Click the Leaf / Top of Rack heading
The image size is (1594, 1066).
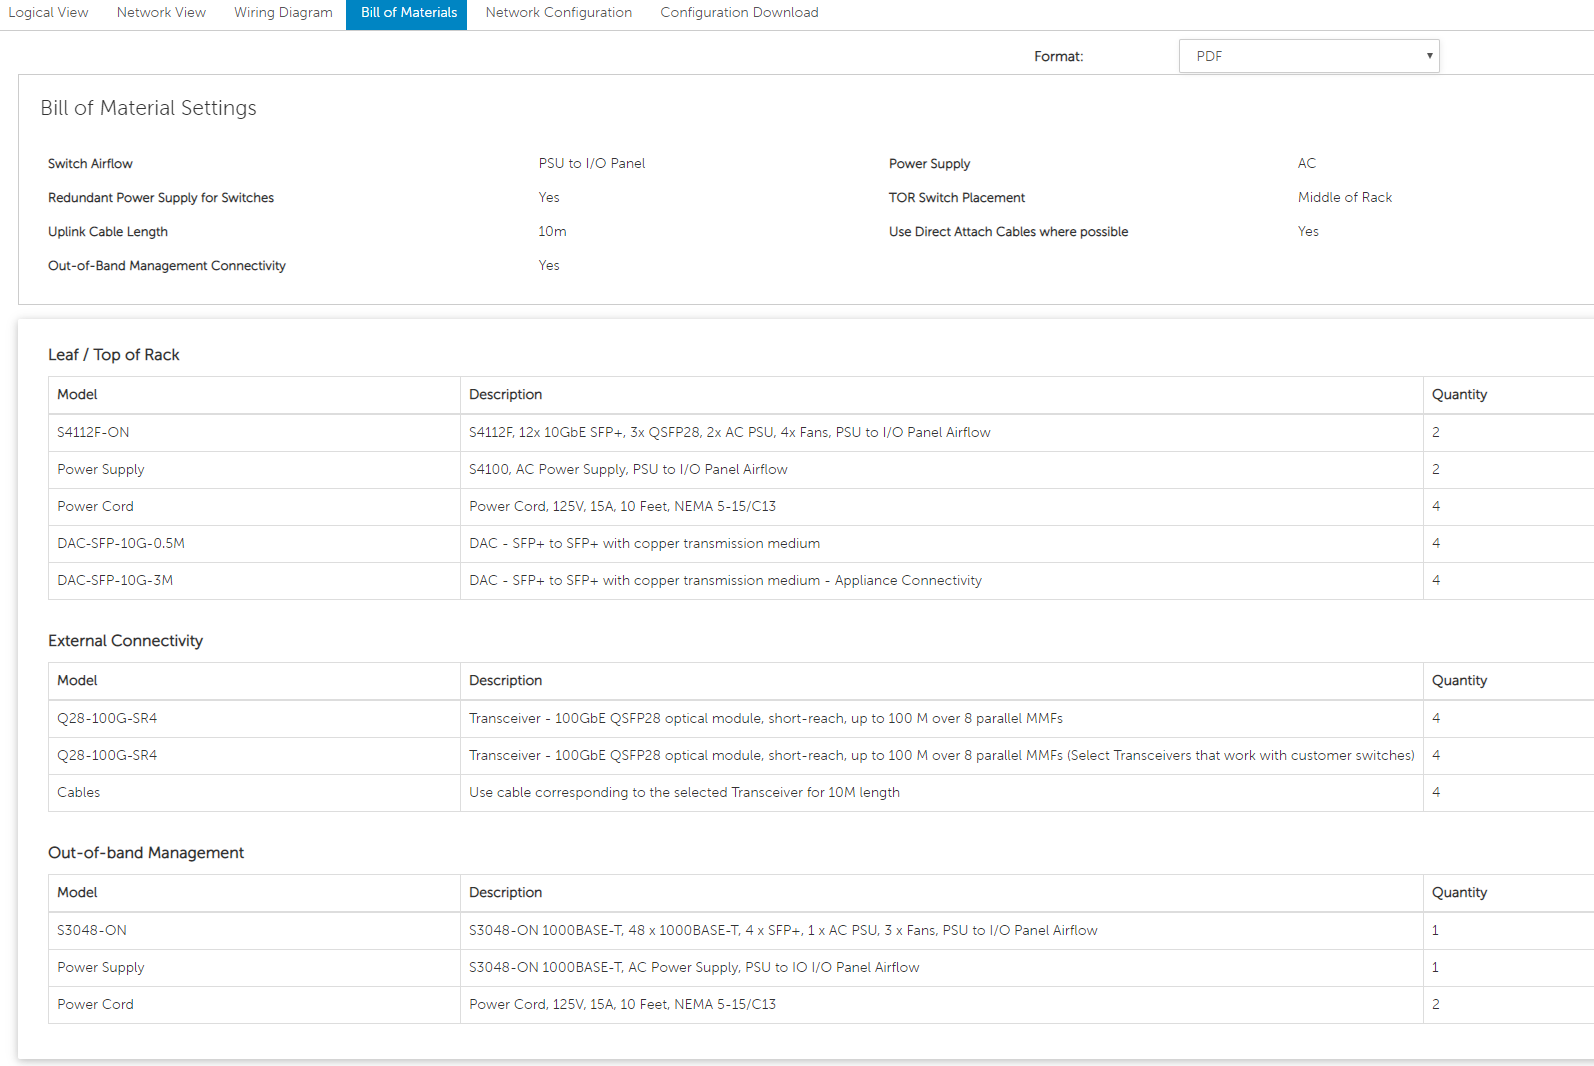(x=114, y=355)
